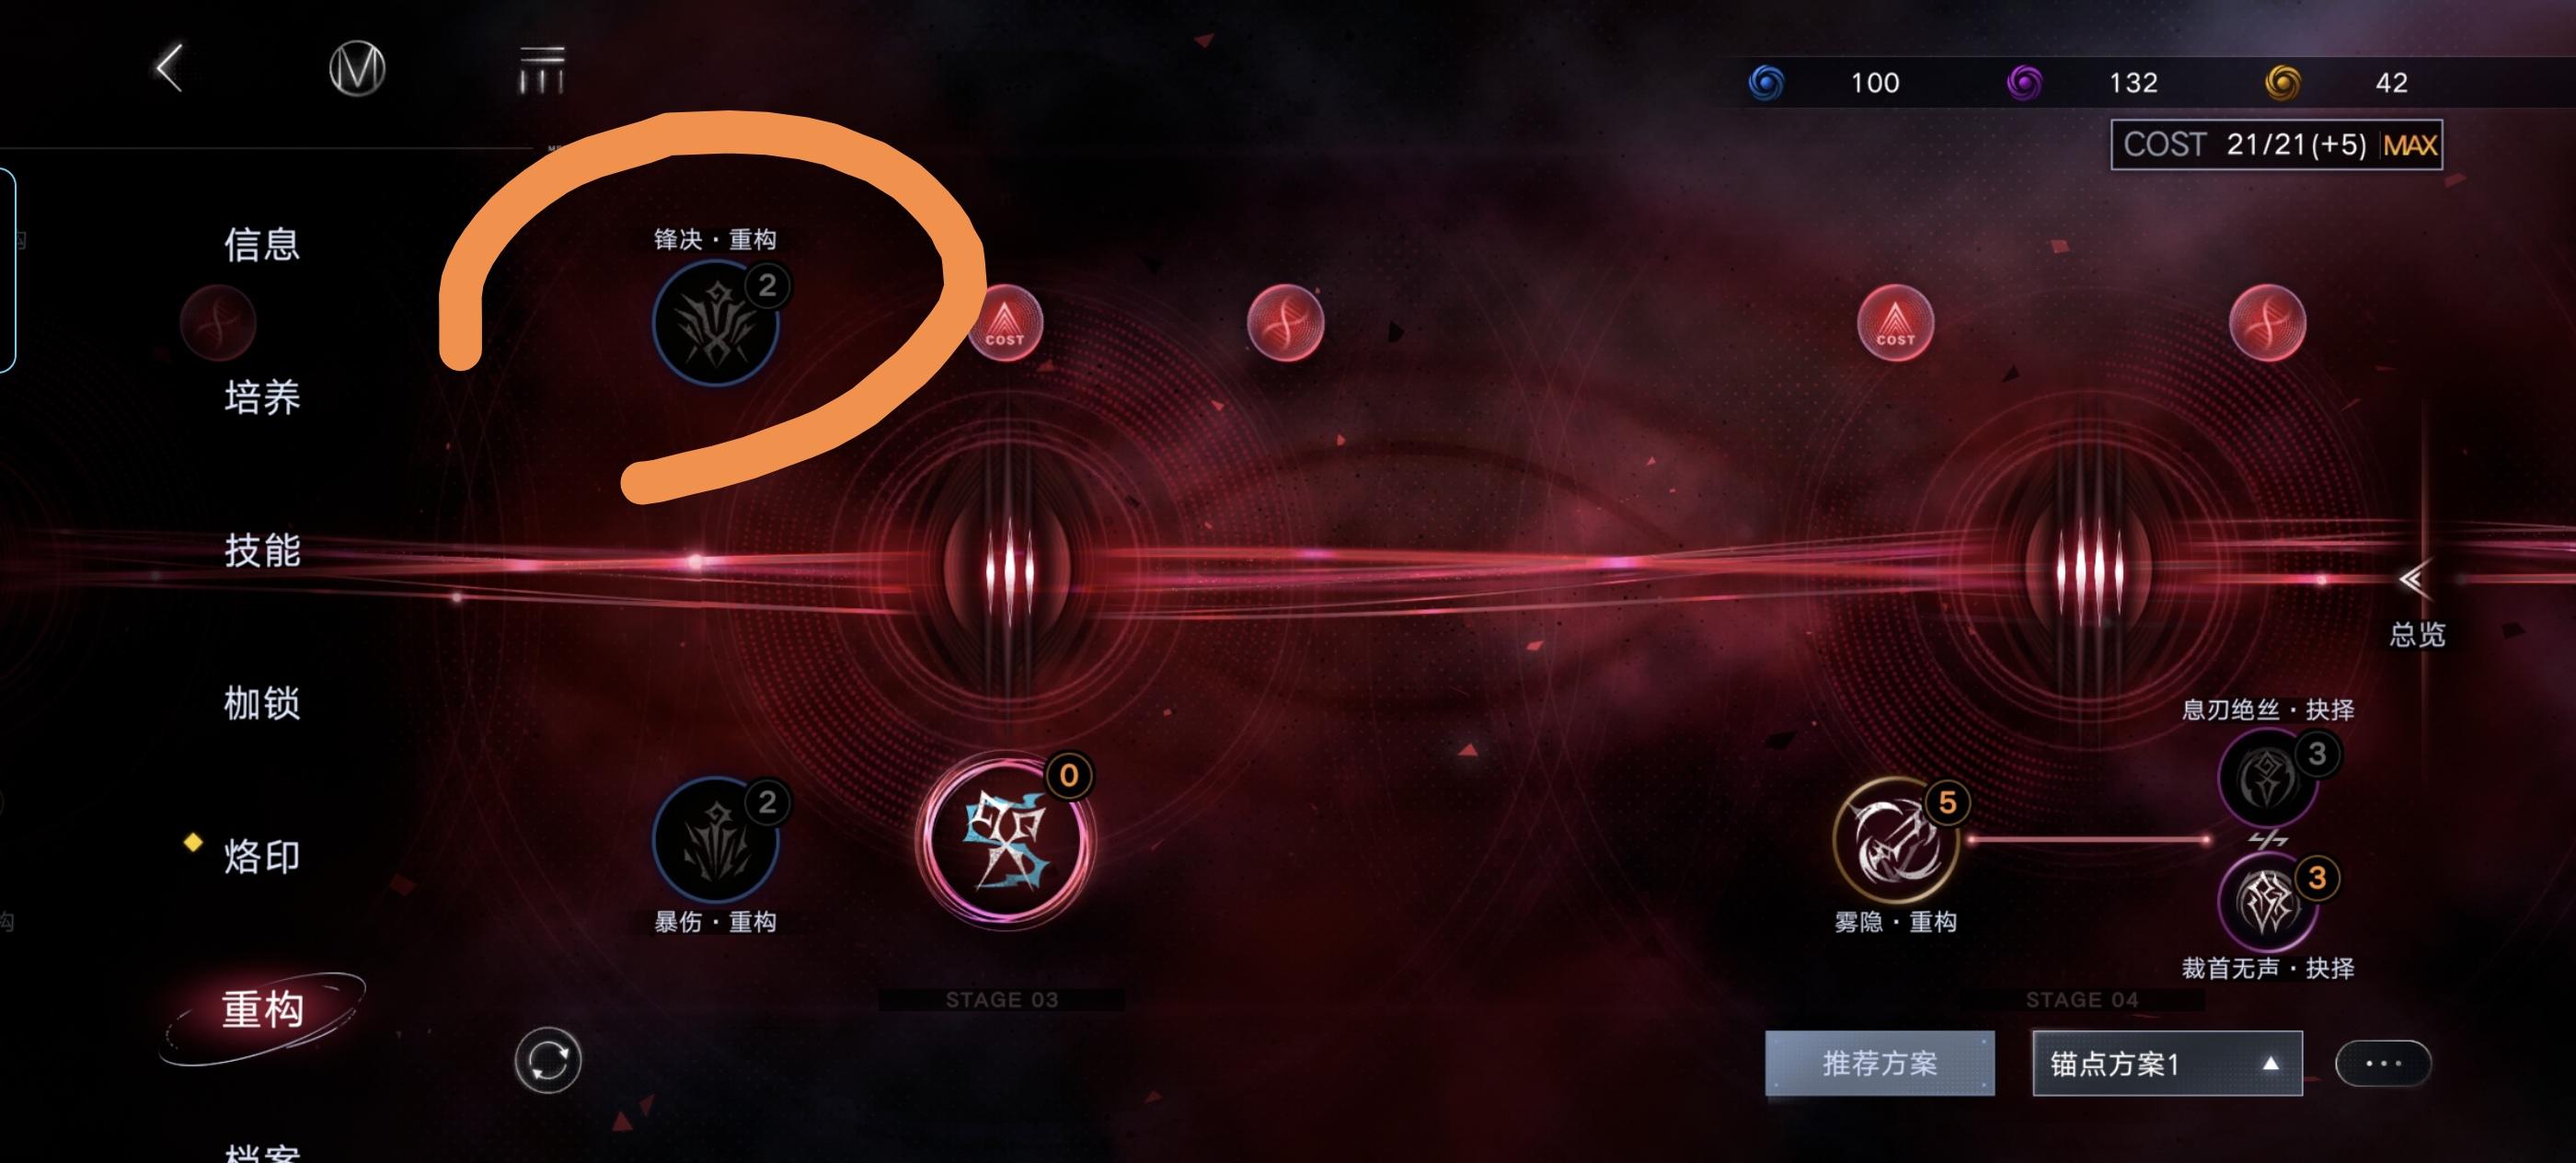2576x1163 pixels.
Task: Tap the back arrow icon
Action: click(170, 68)
